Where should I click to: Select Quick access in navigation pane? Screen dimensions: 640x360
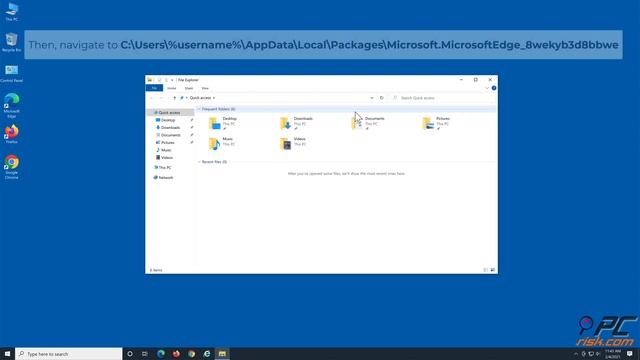(169, 113)
